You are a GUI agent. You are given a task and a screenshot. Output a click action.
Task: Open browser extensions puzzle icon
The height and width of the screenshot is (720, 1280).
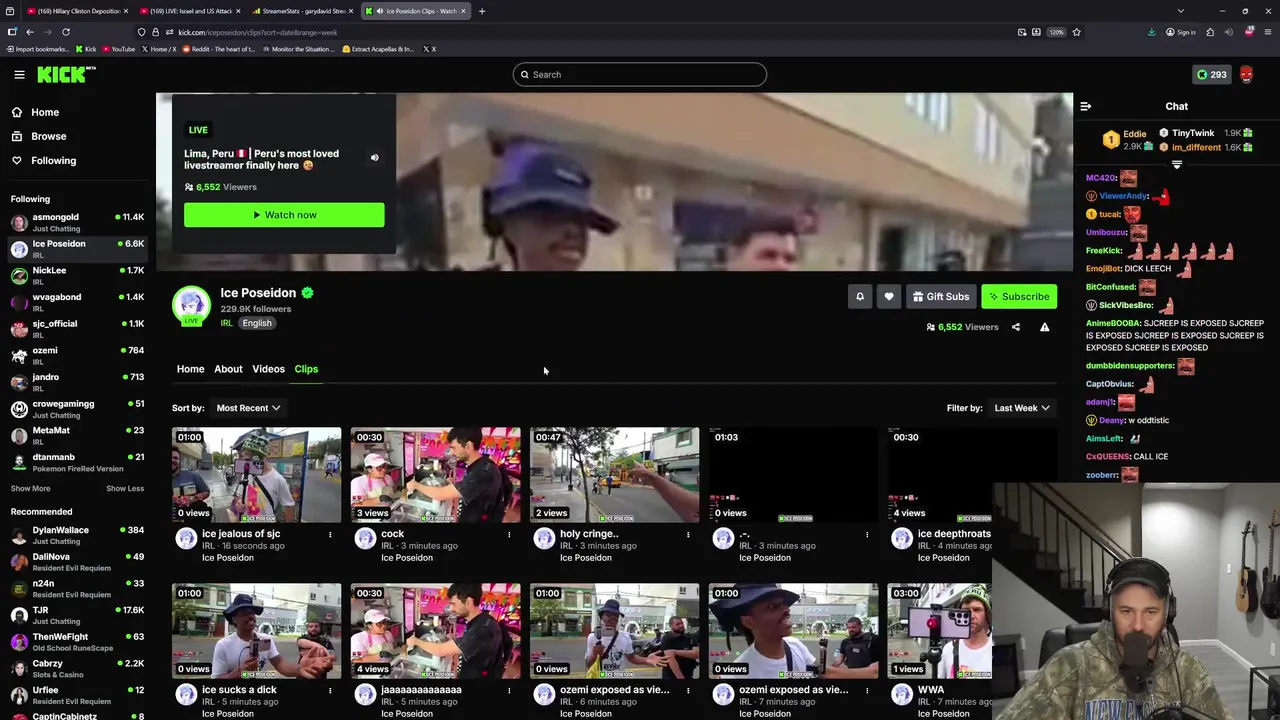point(1209,32)
